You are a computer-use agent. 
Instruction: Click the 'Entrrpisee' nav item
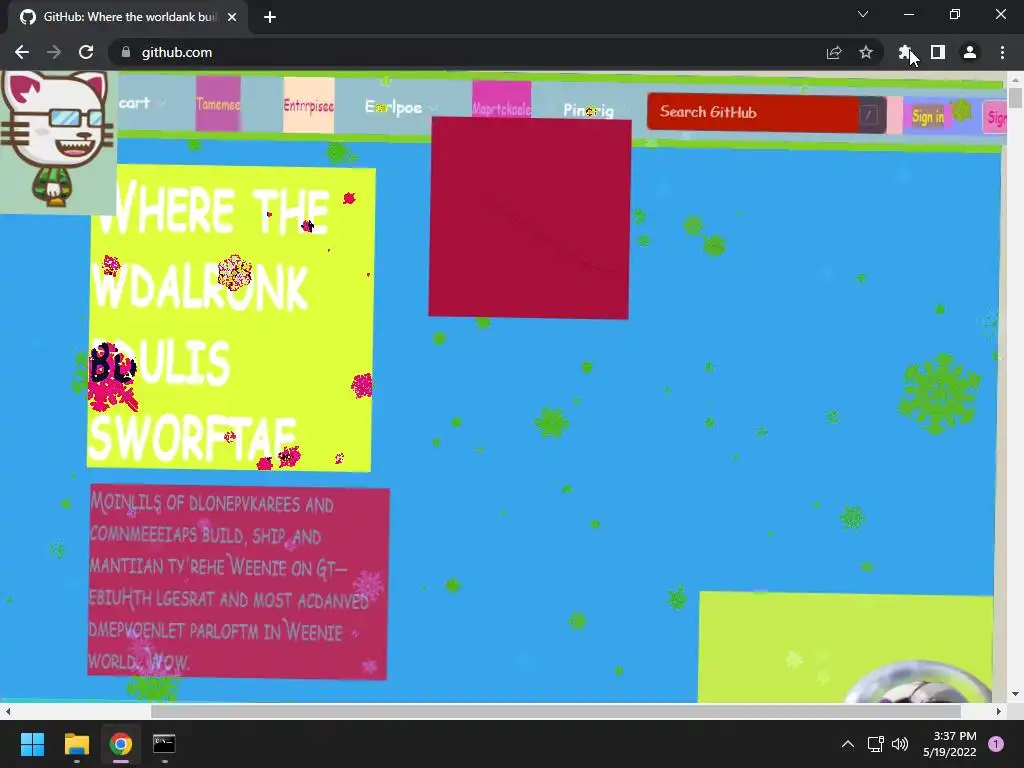[x=308, y=105]
